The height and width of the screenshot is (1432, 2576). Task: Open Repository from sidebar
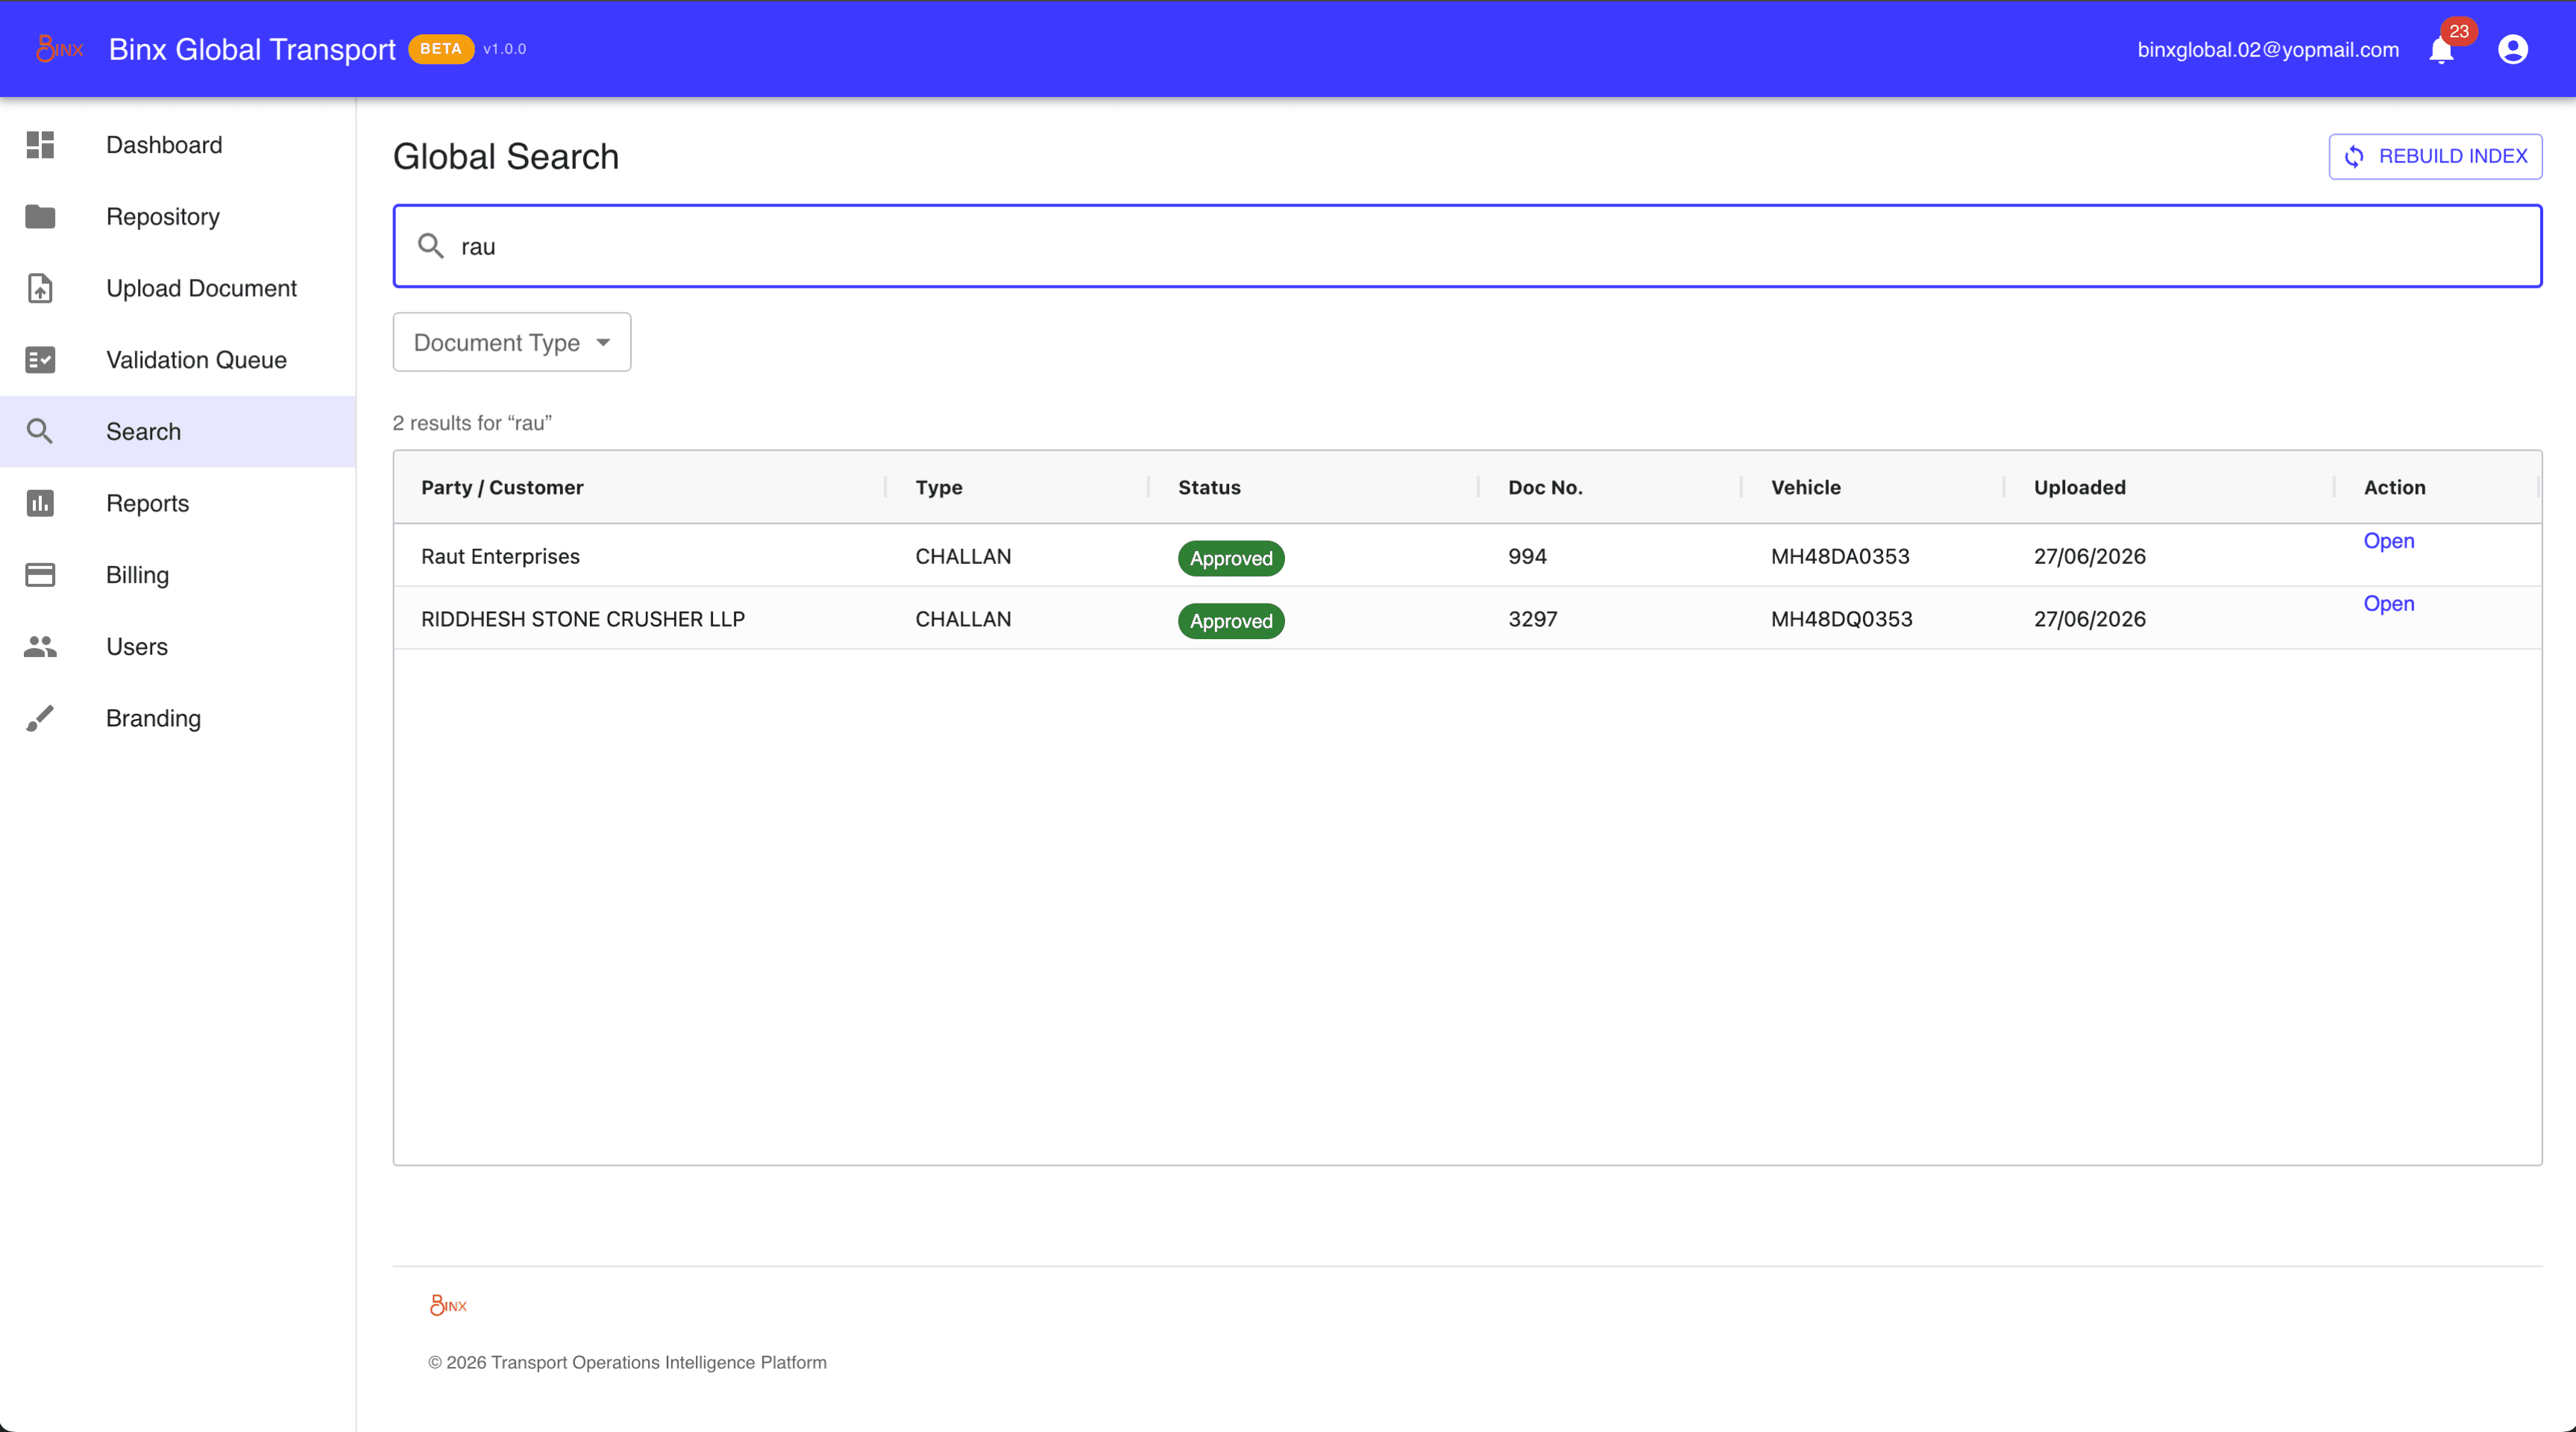[178, 216]
